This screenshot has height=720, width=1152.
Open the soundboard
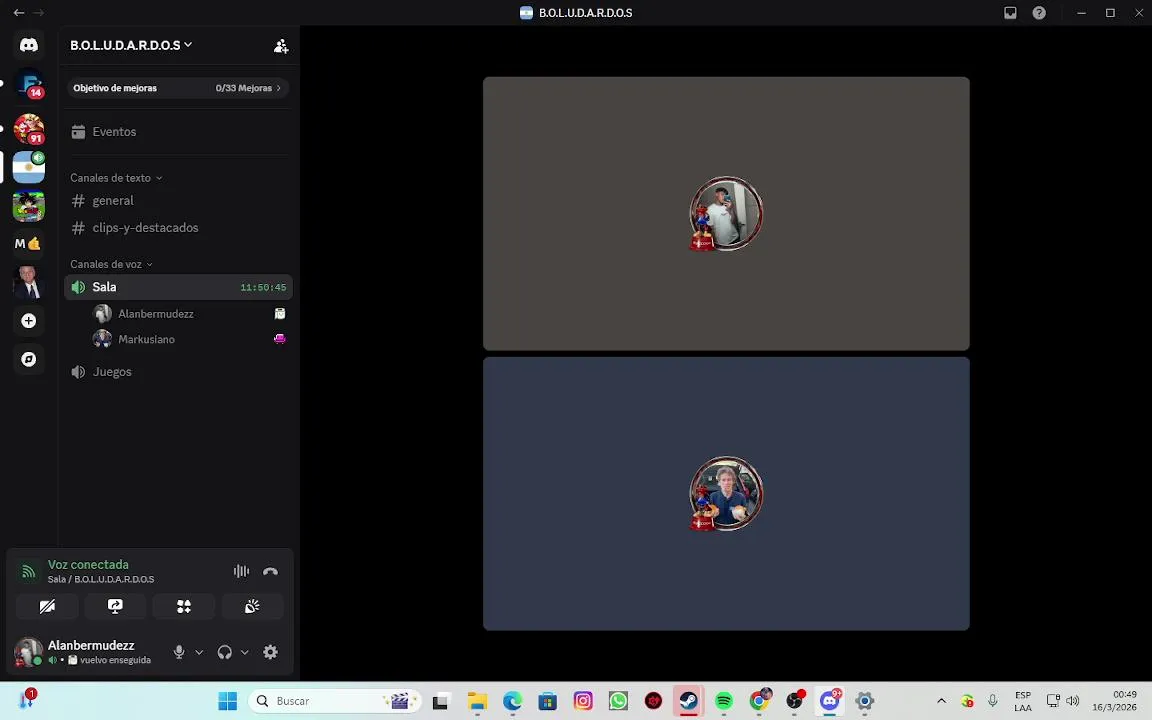pyautogui.click(x=252, y=607)
